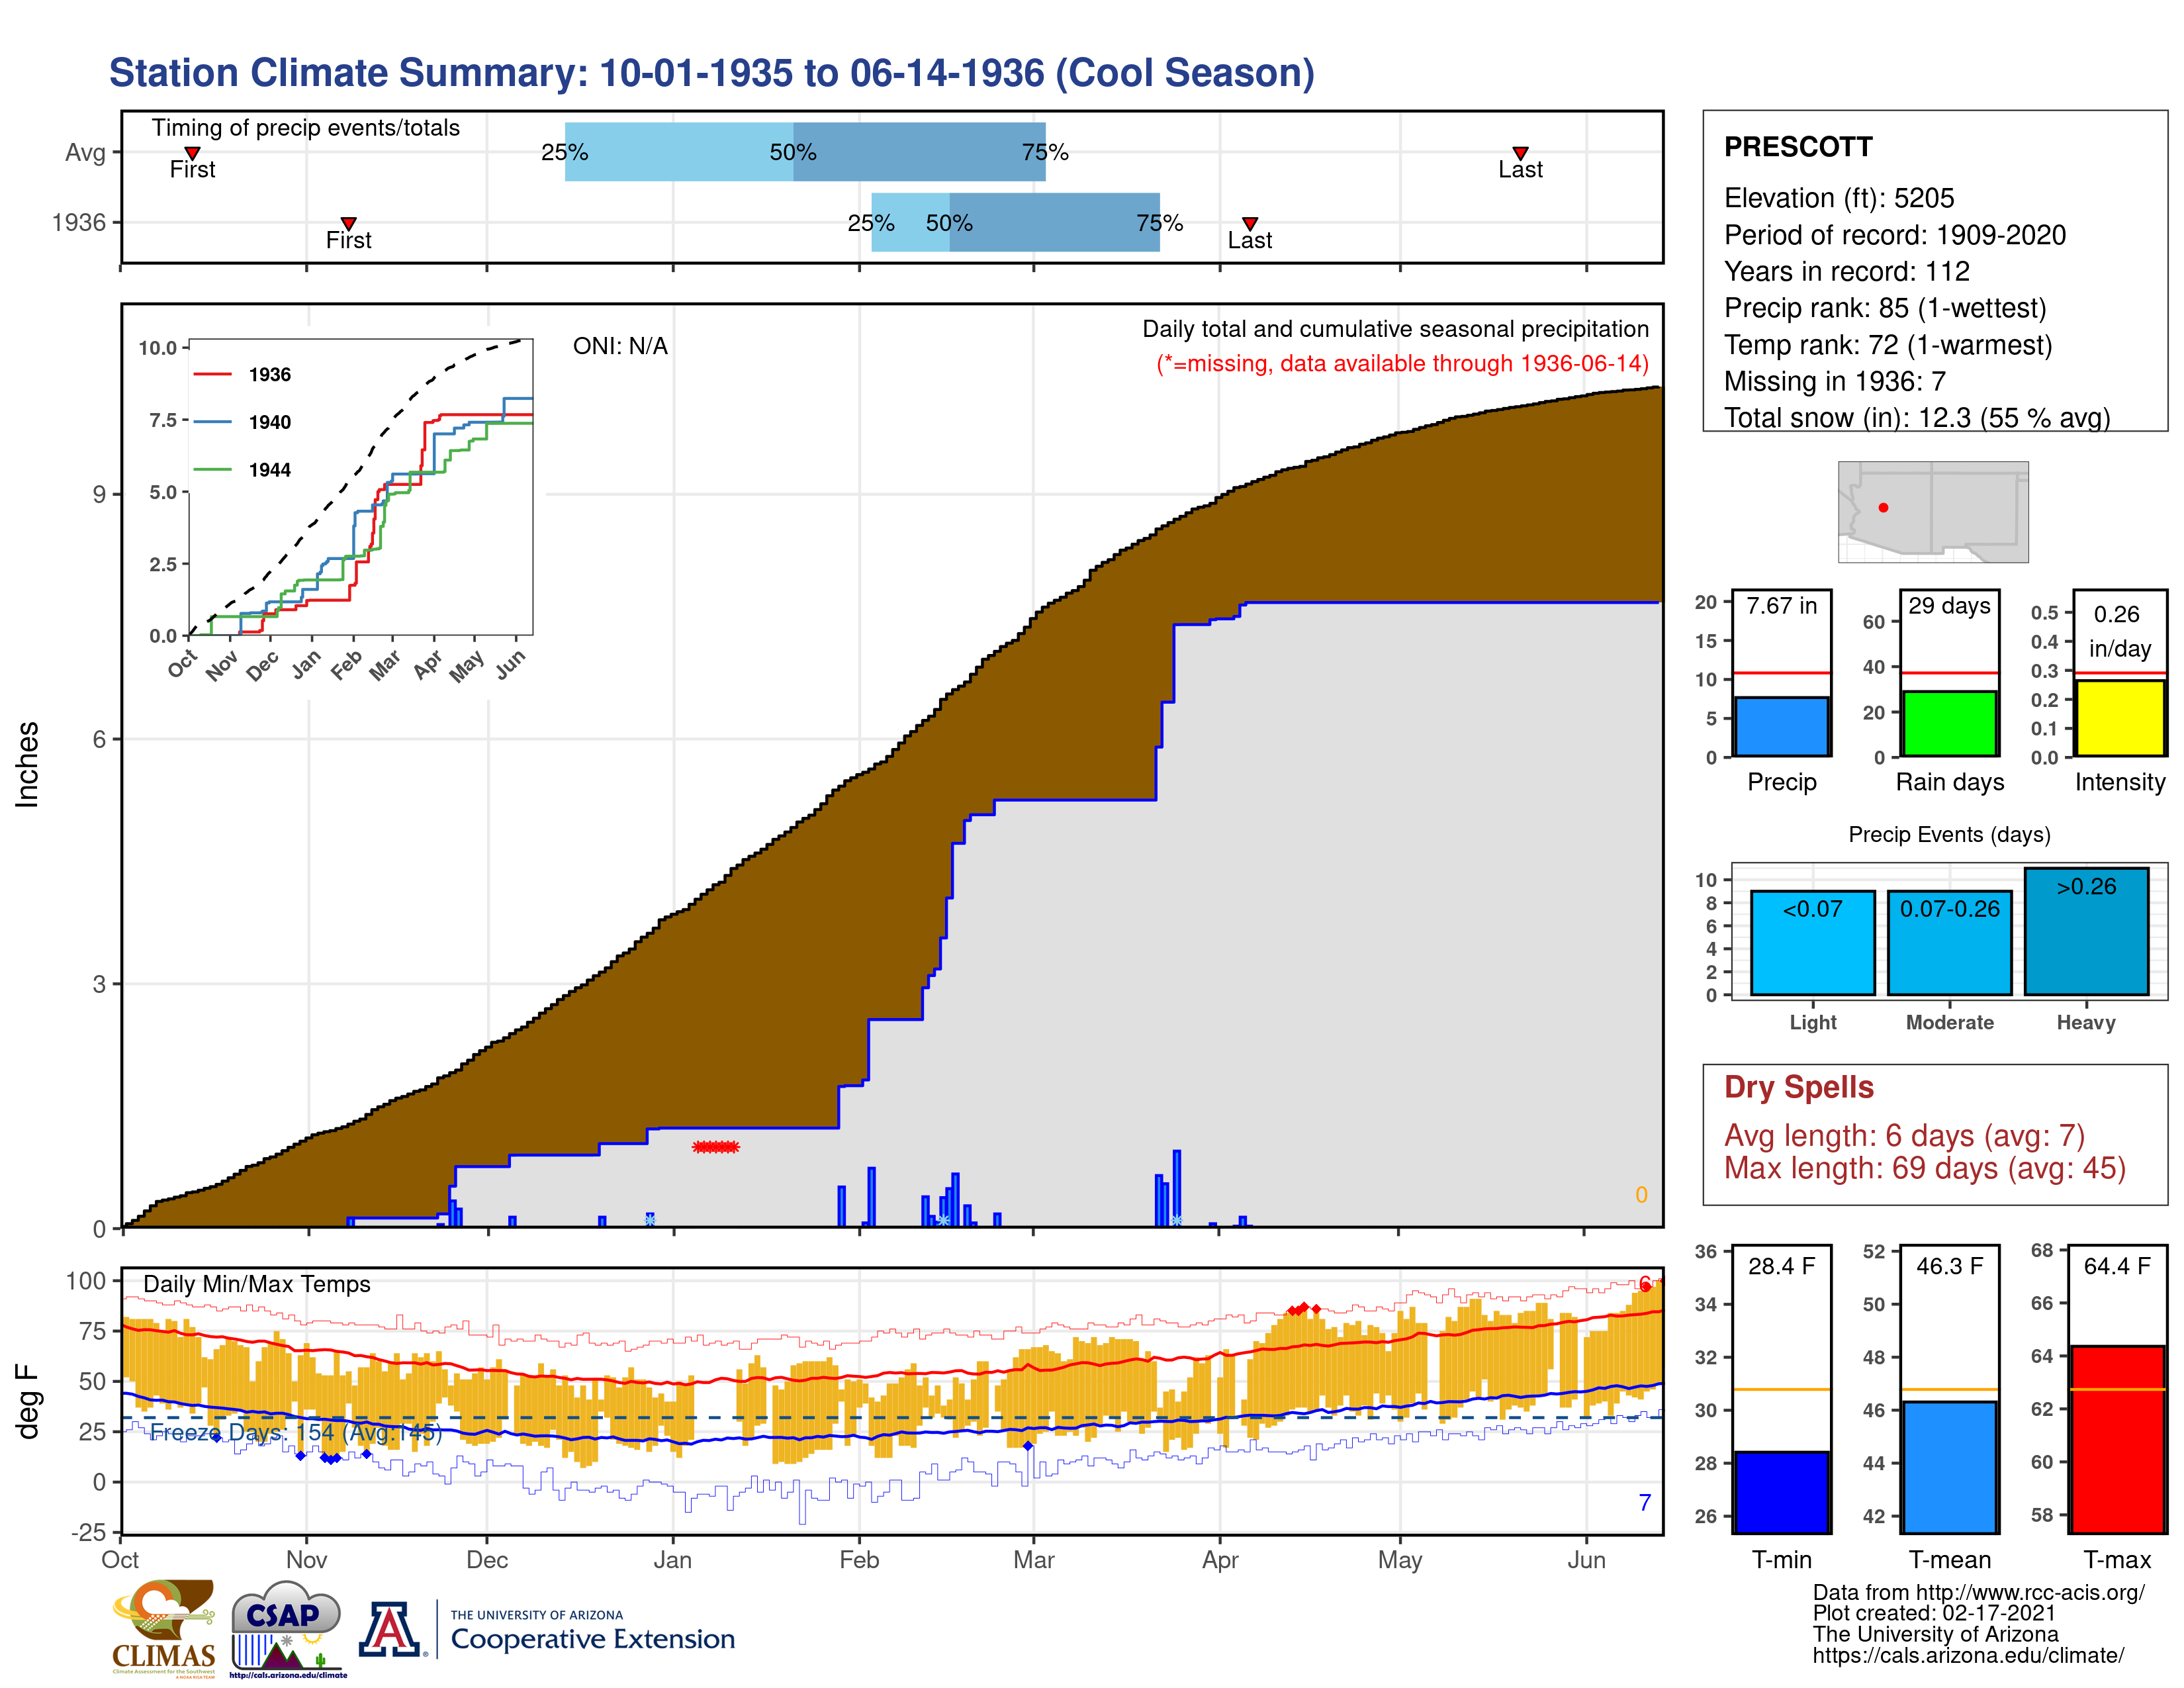Click 'ONI: N/A' label
Image resolution: width=2184 pixels, height=1688 pixels.
click(x=620, y=346)
